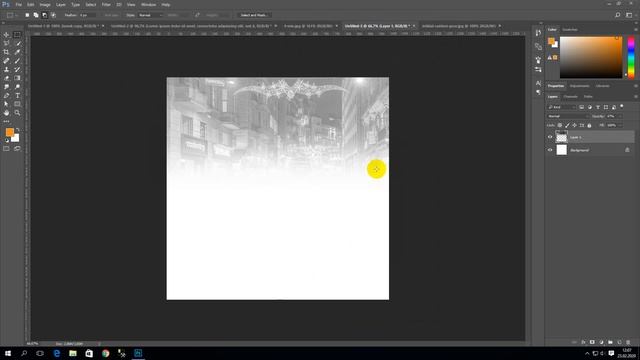Select the Rectangular Marquee tool
The height and width of the screenshot is (360, 640).
pos(17,35)
